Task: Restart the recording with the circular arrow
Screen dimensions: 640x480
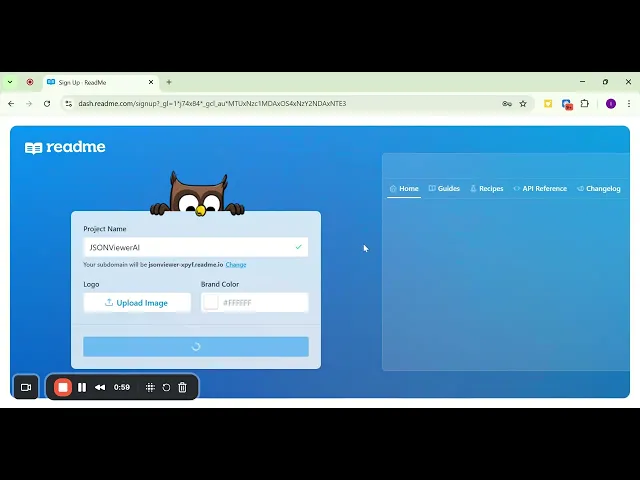Action: coord(166,387)
